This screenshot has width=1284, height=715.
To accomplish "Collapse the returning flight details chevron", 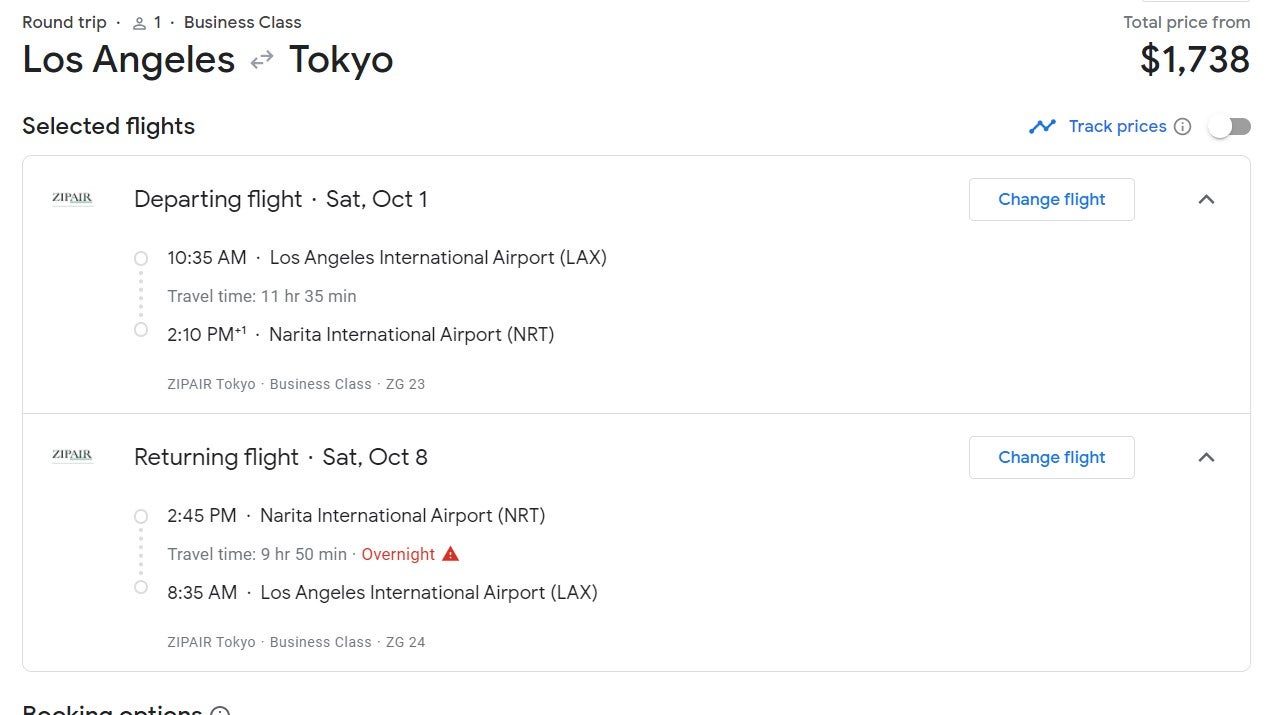I will pyautogui.click(x=1207, y=457).
